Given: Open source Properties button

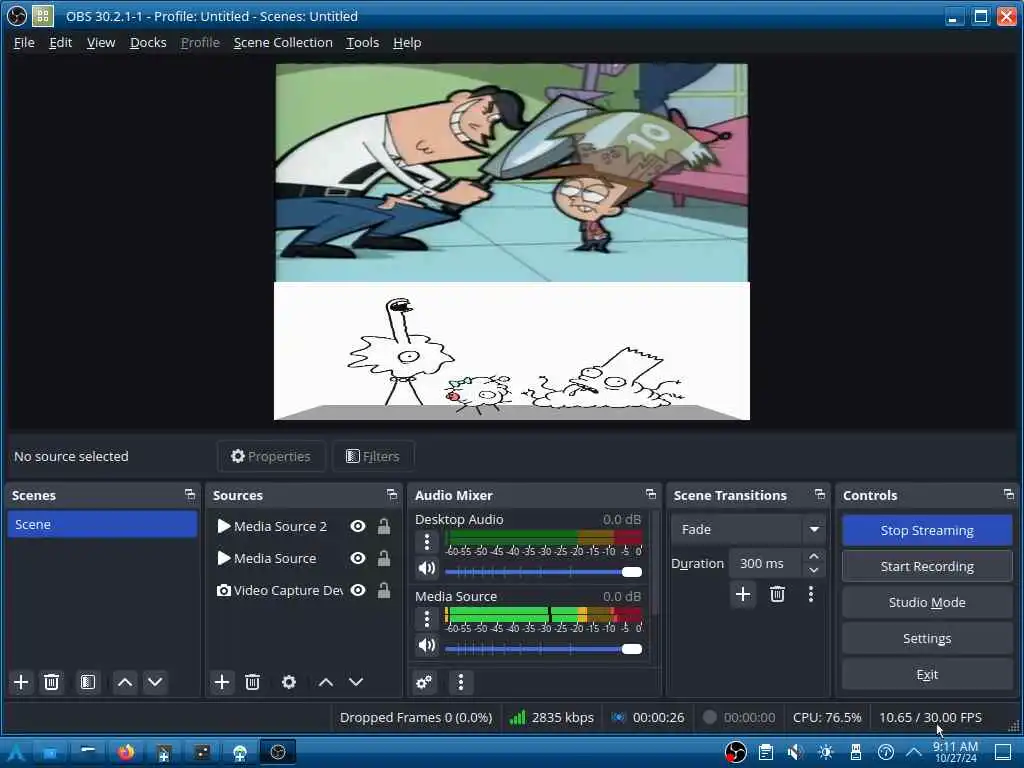Looking at the screenshot, I should click(x=271, y=456).
